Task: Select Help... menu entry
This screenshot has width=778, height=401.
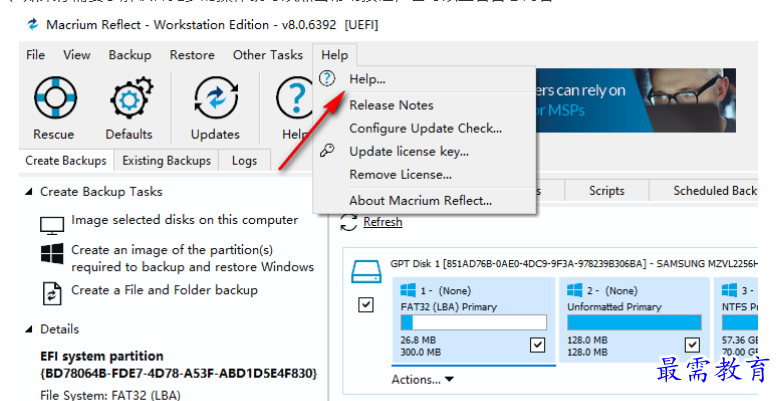Action: 425,79
